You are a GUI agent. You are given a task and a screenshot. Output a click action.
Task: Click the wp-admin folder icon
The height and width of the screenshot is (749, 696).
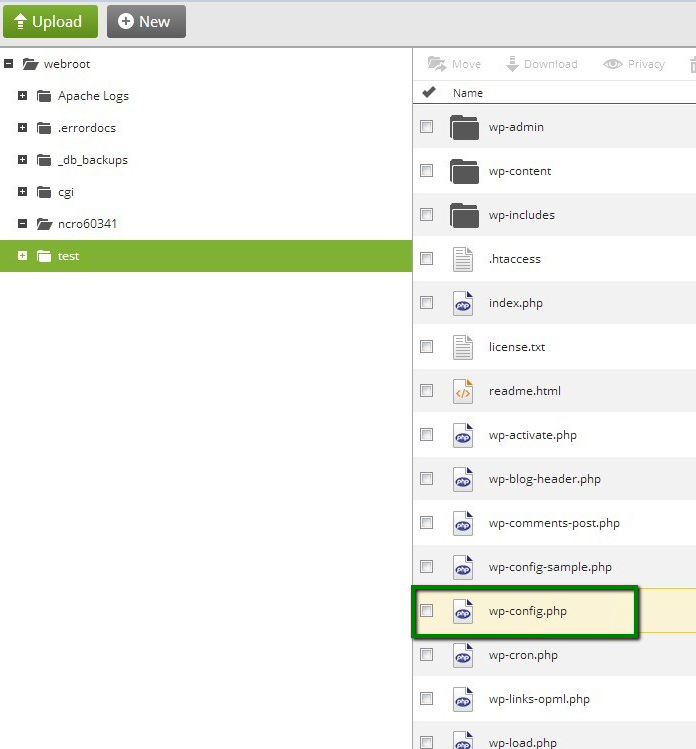point(464,127)
